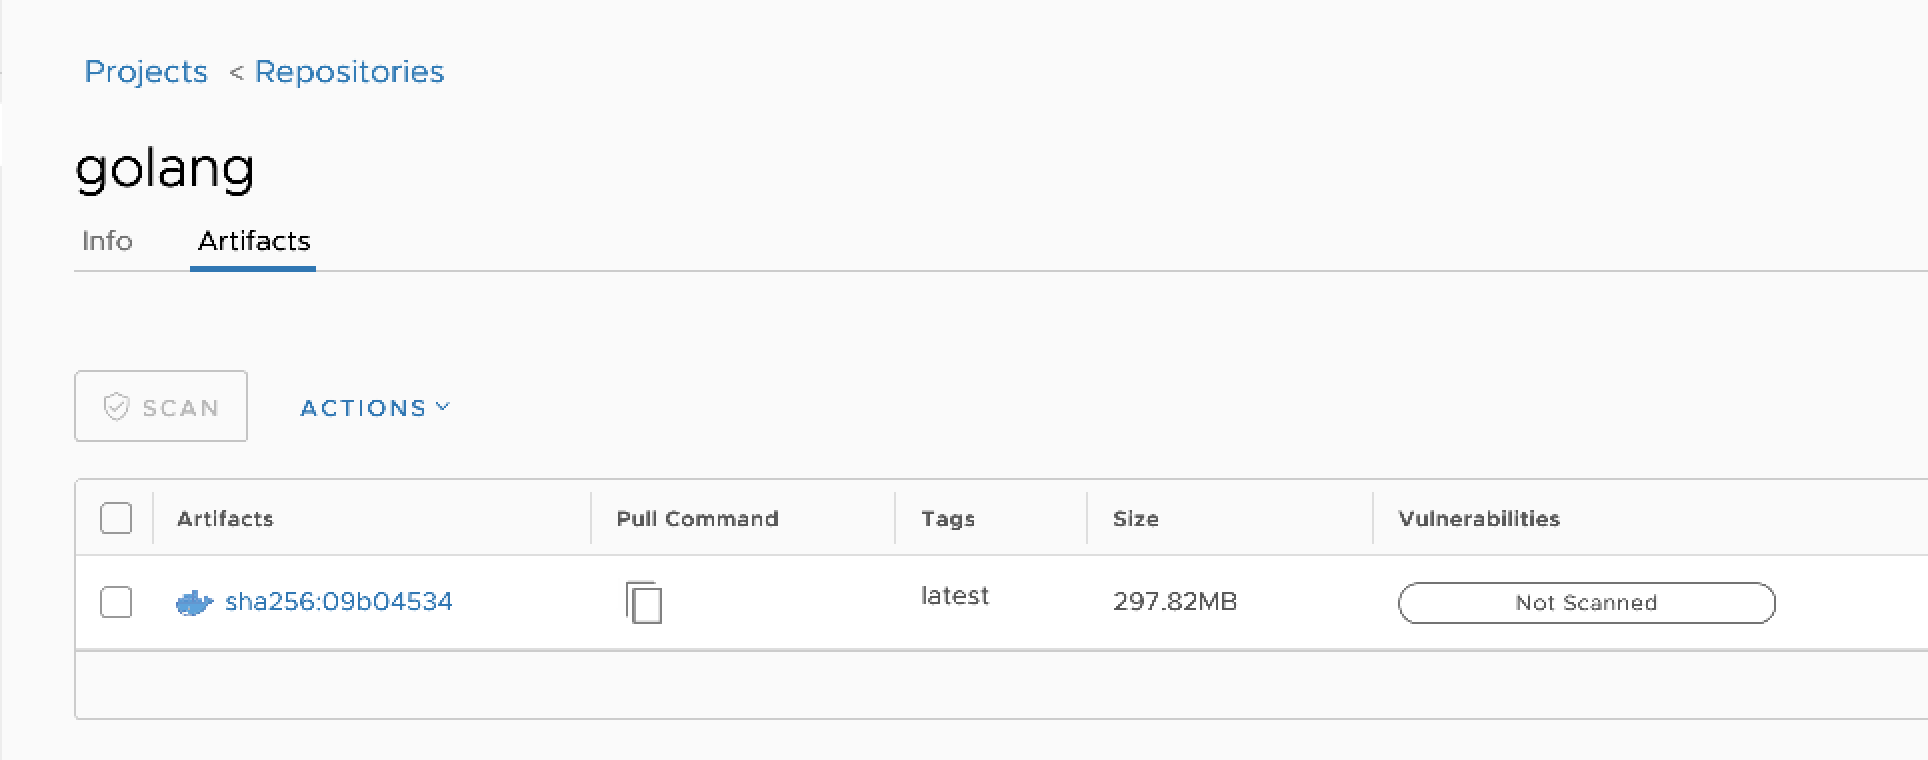This screenshot has height=760, width=1928.
Task: Open the Projects breadcrumb link
Action: [146, 71]
